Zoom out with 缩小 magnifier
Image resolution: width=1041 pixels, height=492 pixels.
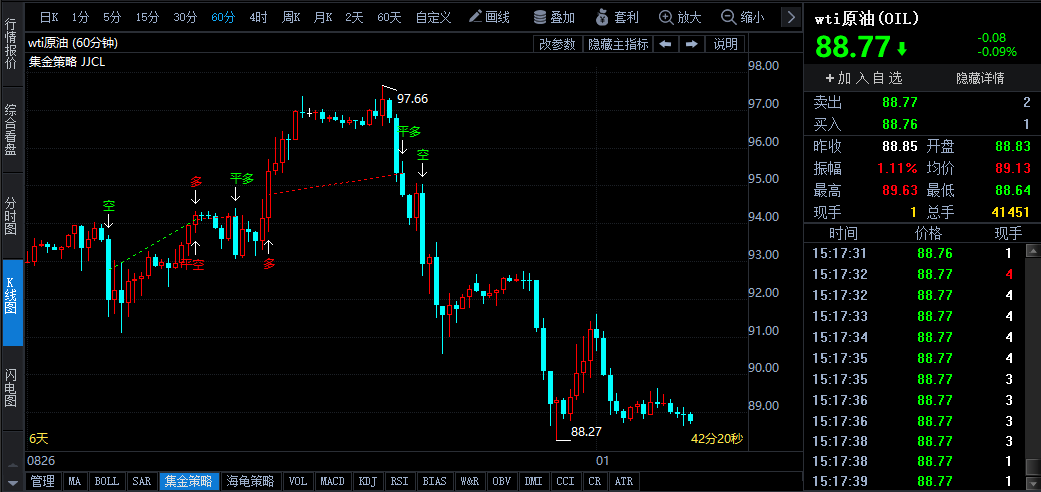click(743, 17)
